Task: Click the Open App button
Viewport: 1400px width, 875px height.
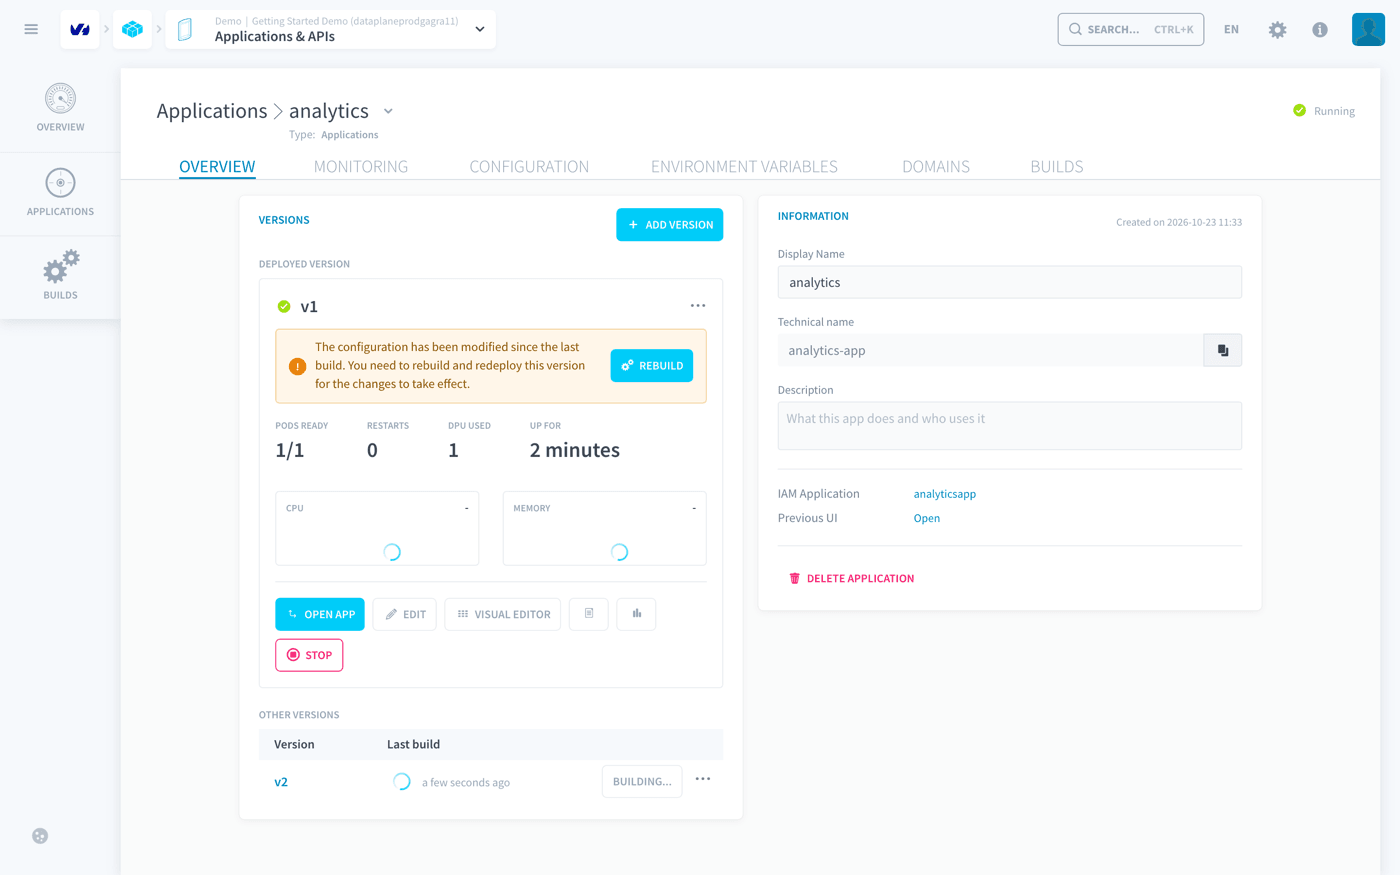Action: point(320,614)
